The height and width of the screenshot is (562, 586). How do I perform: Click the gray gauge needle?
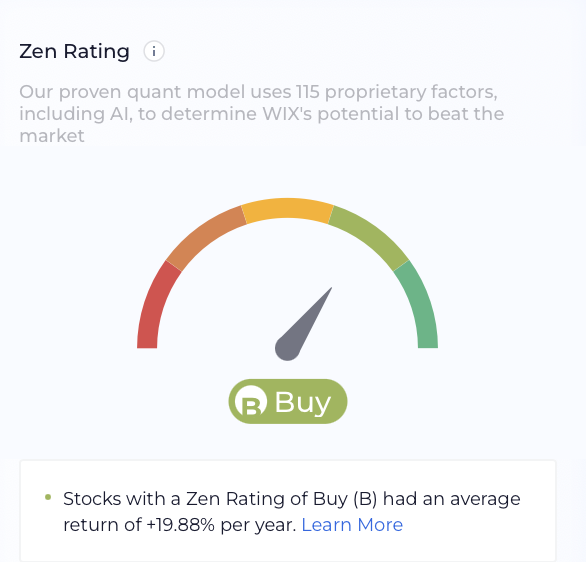pos(303,324)
